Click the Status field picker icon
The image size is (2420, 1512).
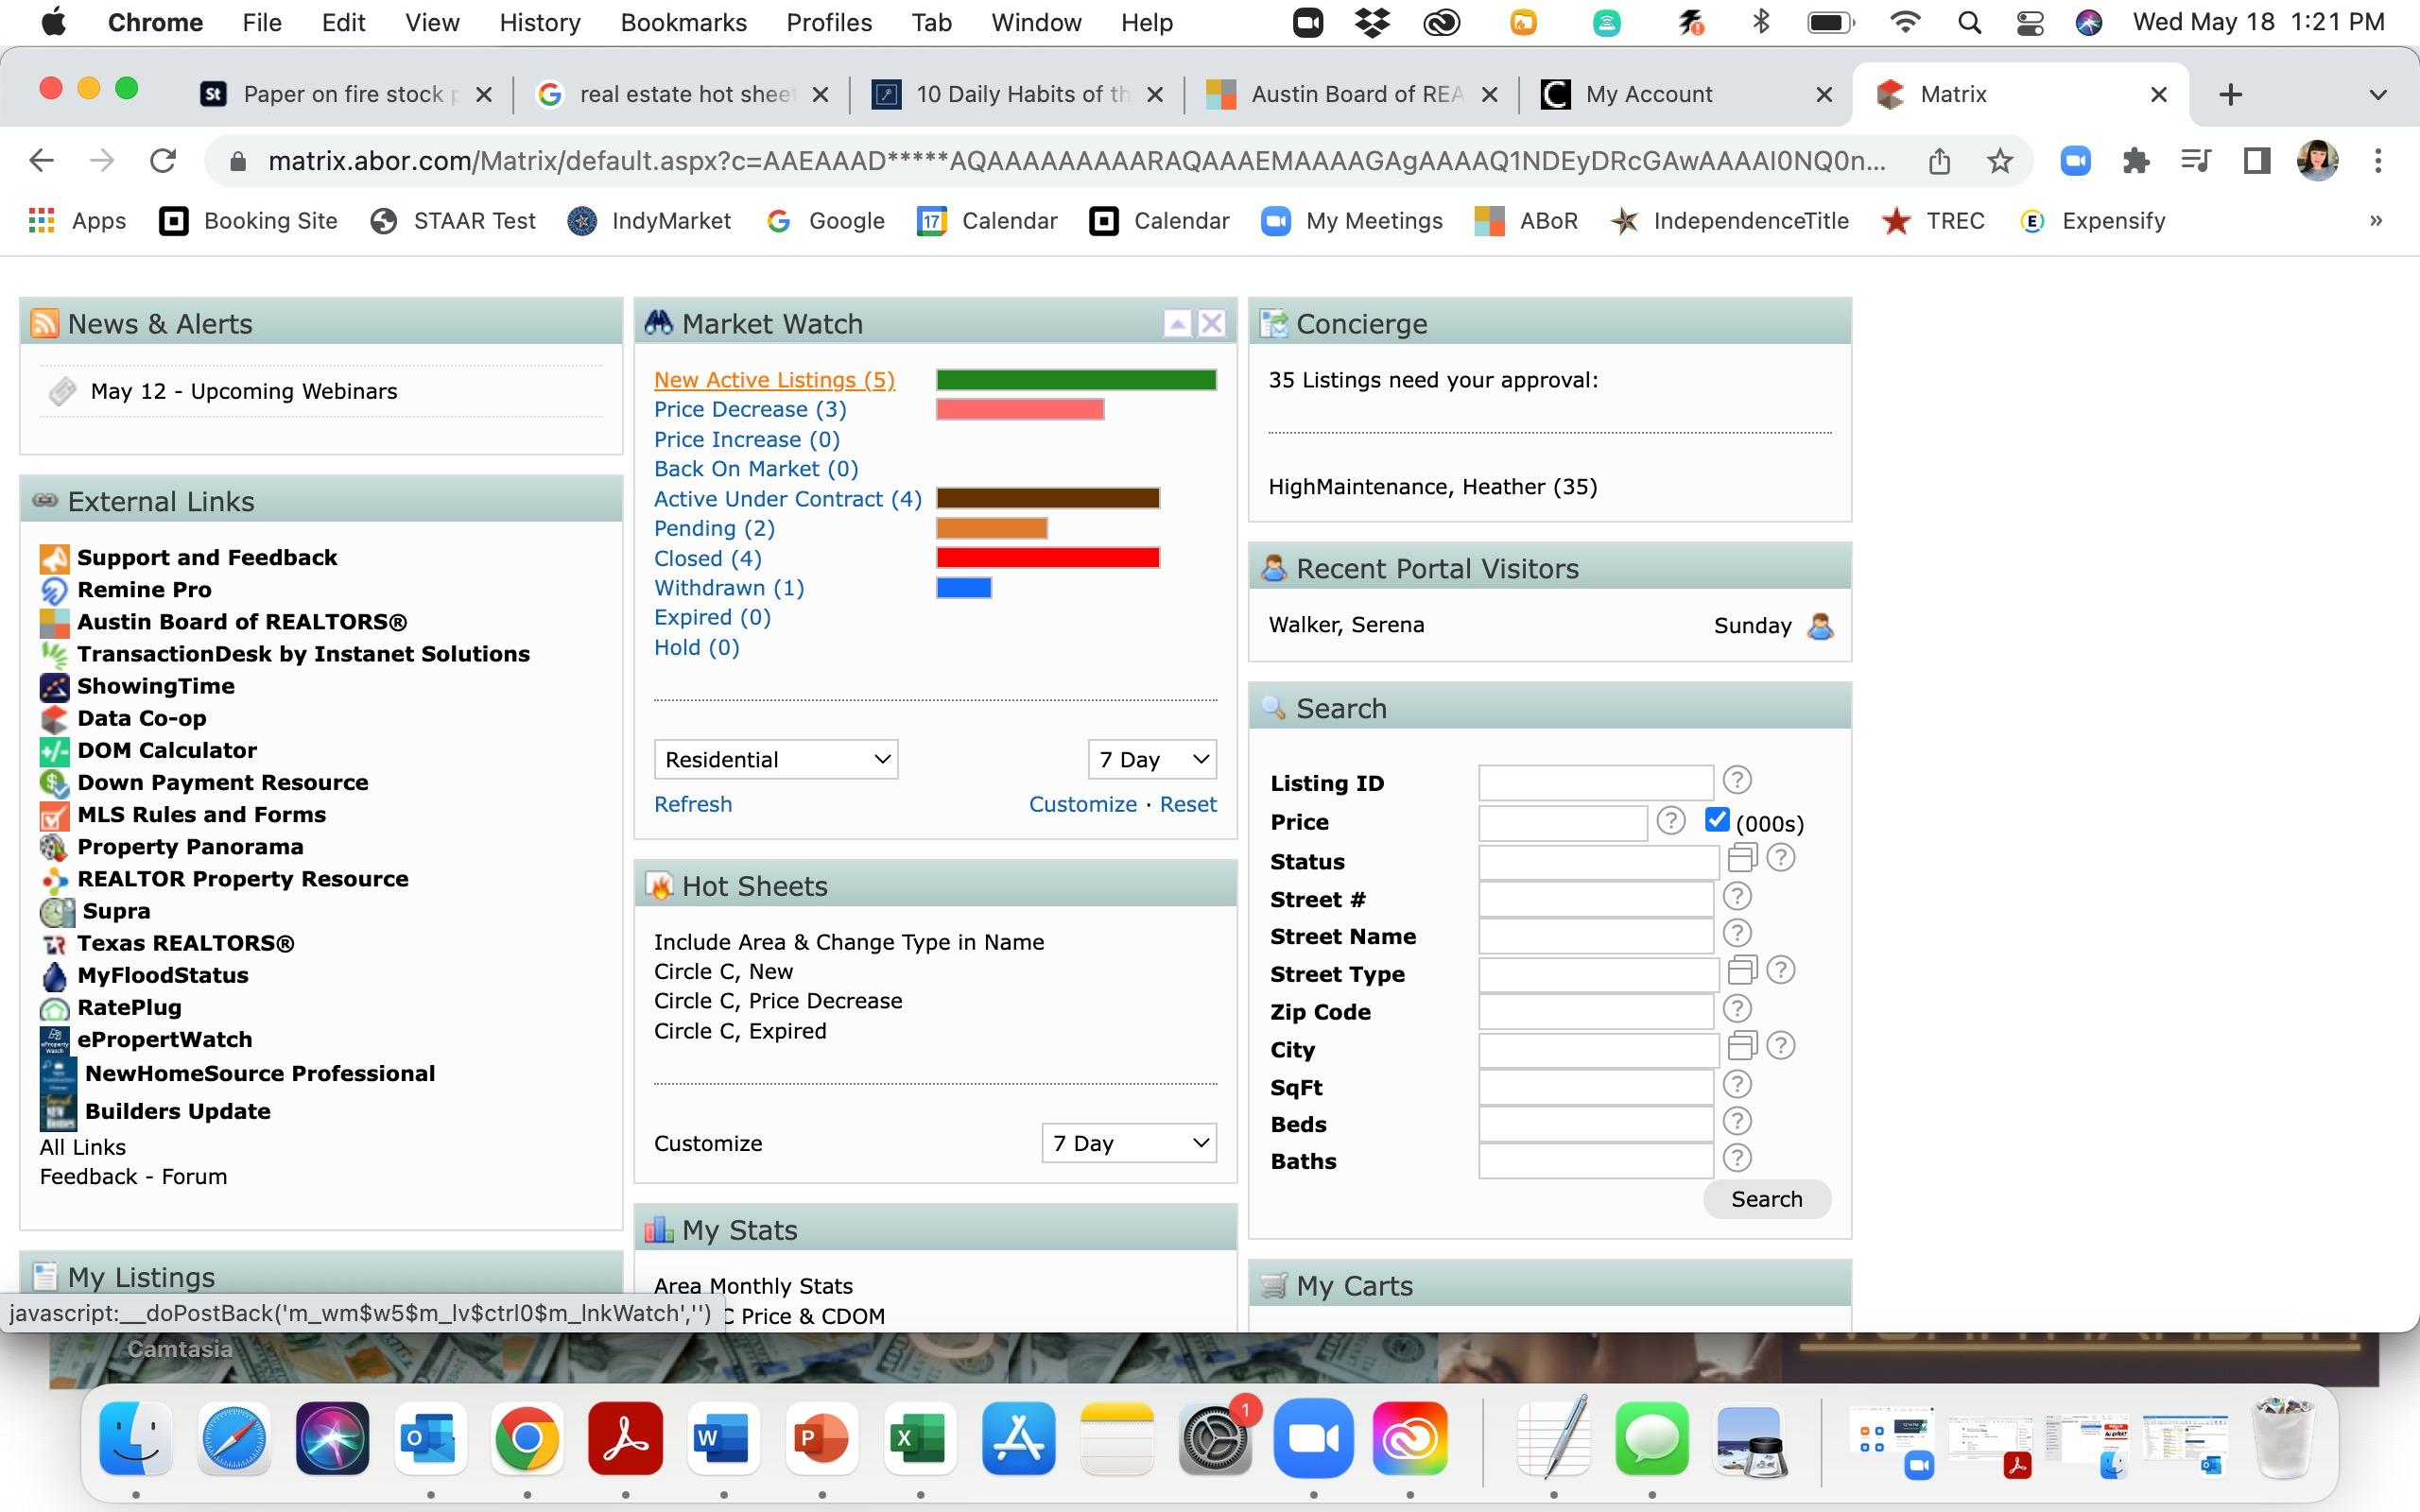point(1742,858)
